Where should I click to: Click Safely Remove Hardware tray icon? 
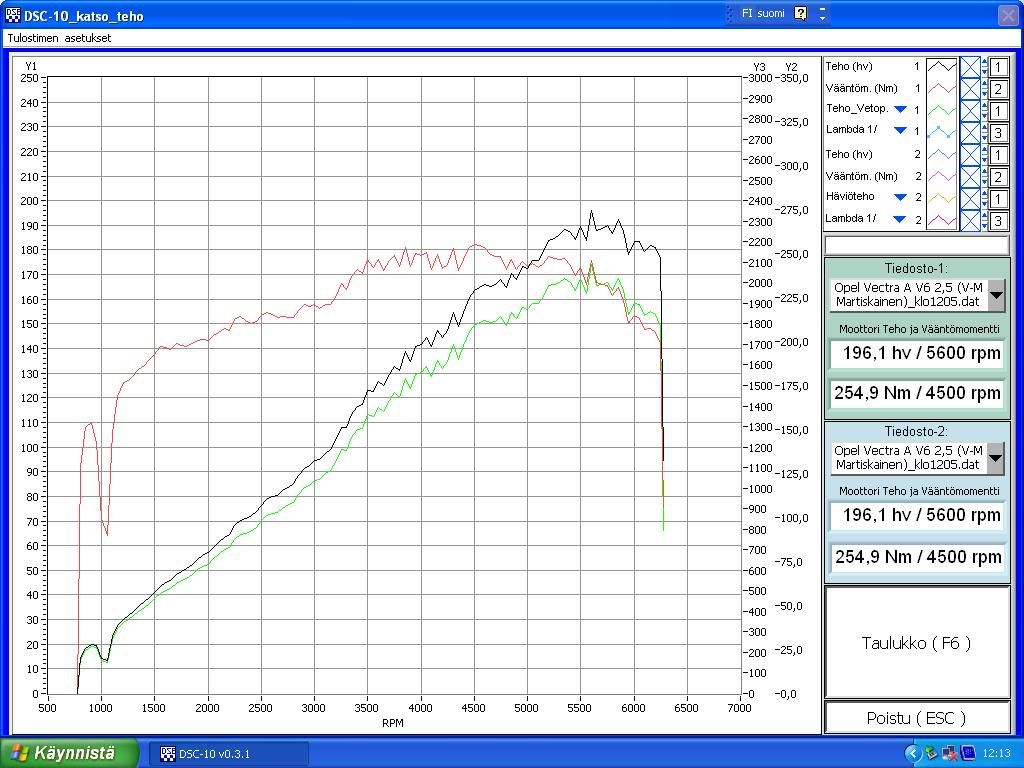931,753
